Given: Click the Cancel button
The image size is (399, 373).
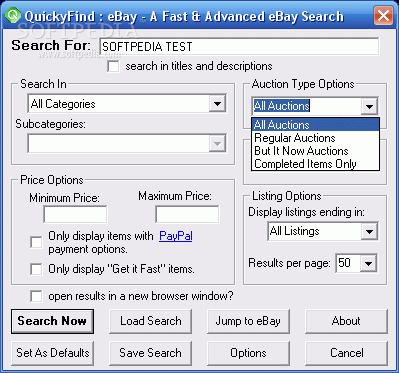Looking at the screenshot, I should pyautogui.click(x=346, y=353).
